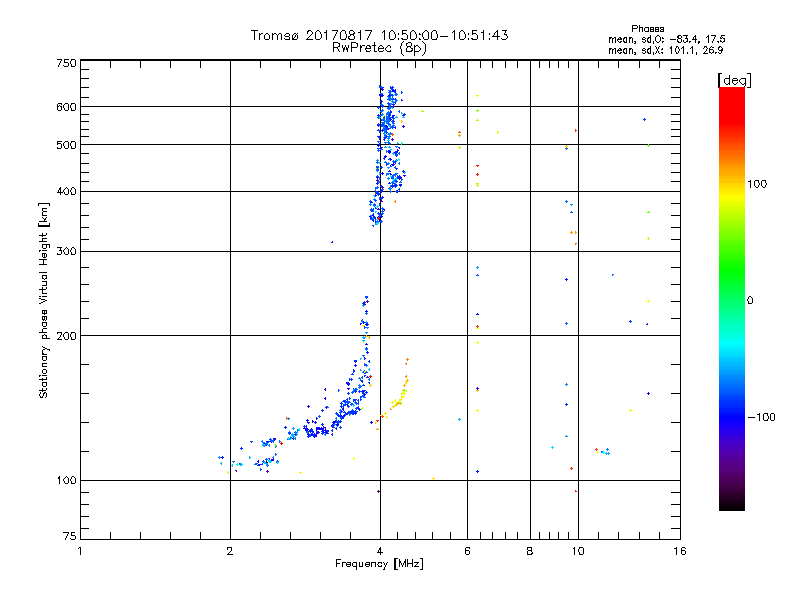Click the x-axis tick label '8'
800x600 pixels.
(530, 551)
